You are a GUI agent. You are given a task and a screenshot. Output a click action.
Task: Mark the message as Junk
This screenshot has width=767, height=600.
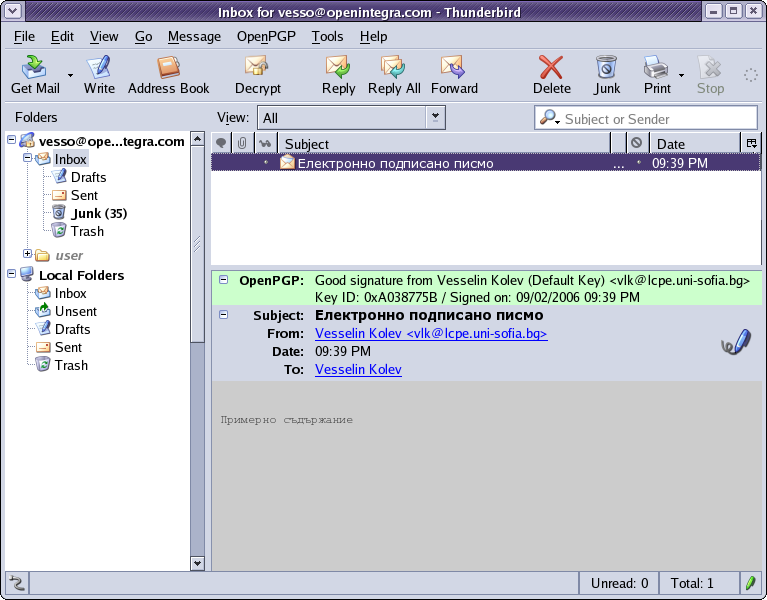[607, 74]
